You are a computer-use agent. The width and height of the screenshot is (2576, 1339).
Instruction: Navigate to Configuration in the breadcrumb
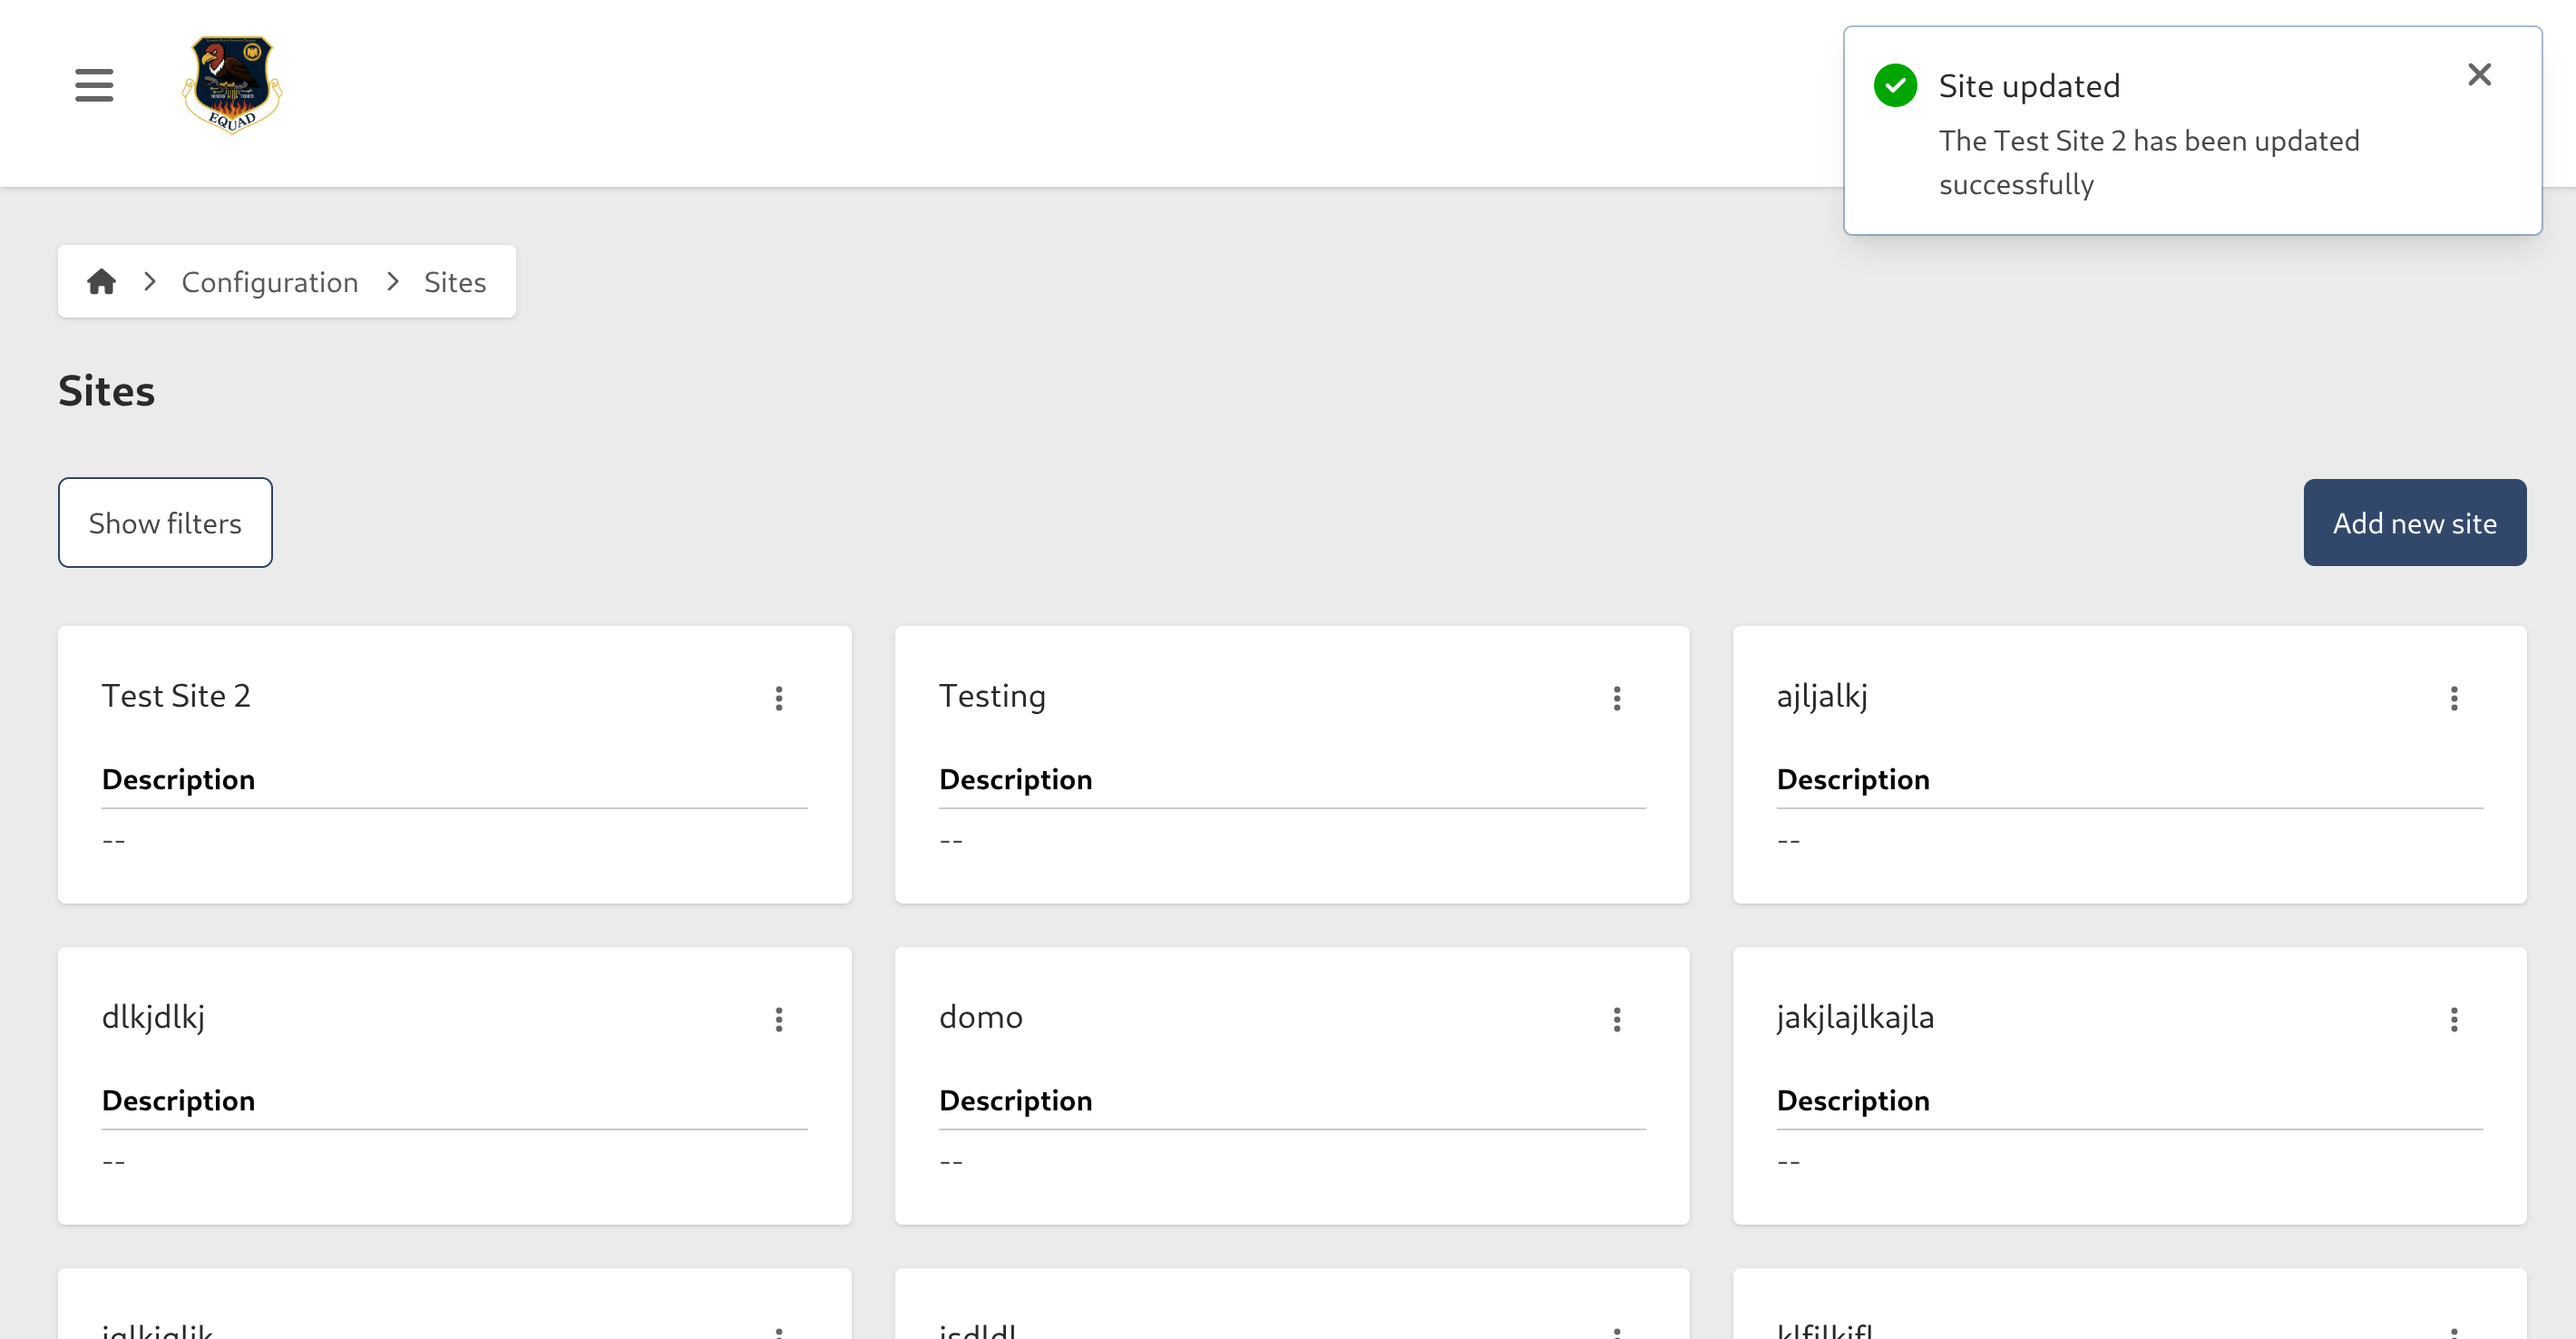click(269, 281)
